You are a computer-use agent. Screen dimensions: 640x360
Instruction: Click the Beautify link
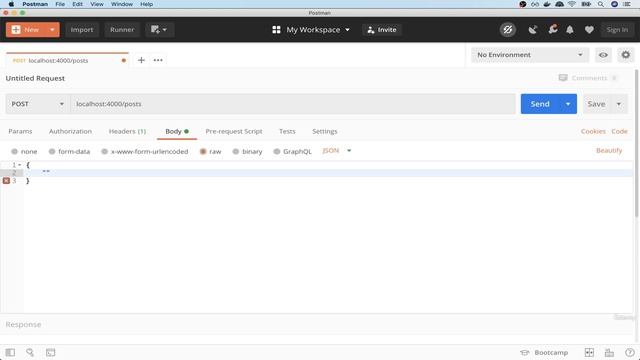click(609, 151)
